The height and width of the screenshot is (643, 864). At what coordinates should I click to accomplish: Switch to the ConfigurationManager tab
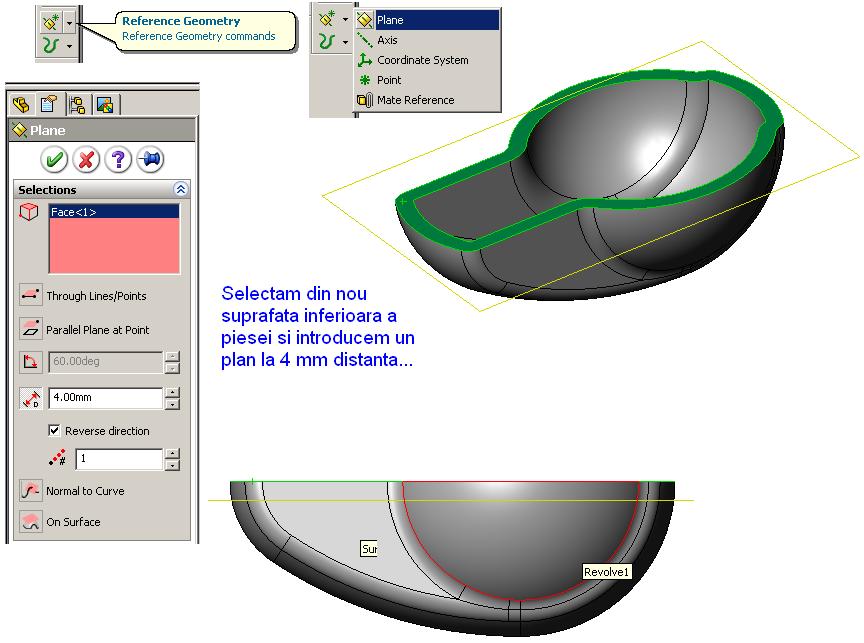pyautogui.click(x=77, y=105)
